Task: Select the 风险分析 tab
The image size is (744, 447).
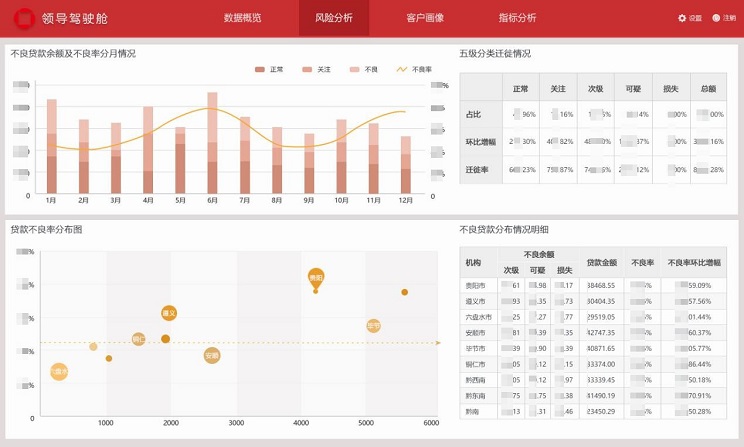Action: 333,18
